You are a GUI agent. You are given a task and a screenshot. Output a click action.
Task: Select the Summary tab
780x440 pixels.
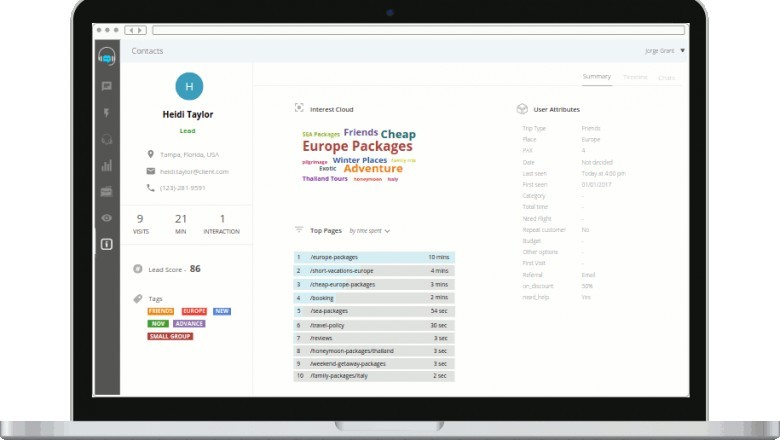point(597,77)
